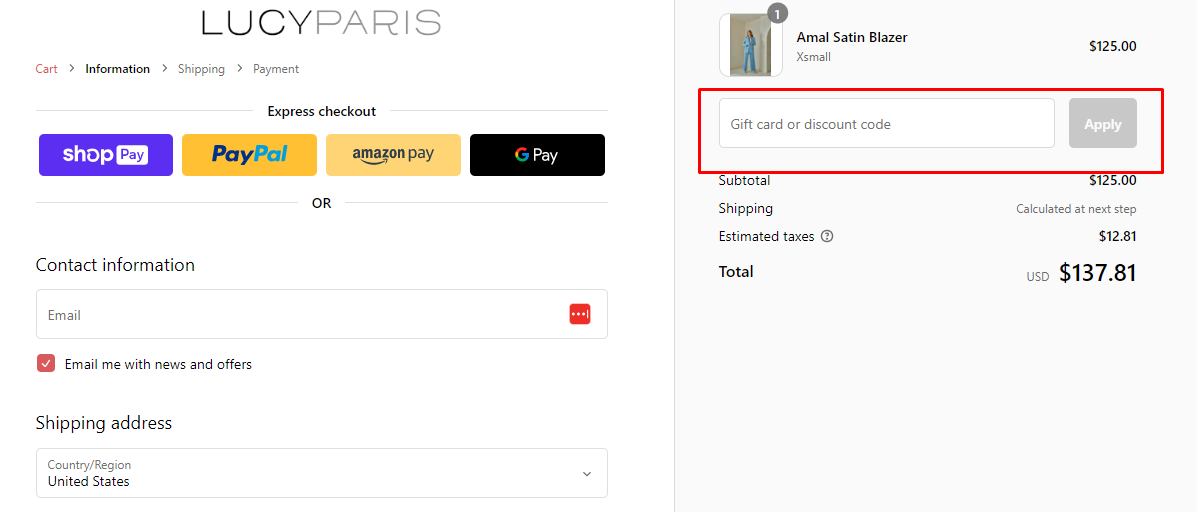The image size is (1197, 512).
Task: Go back to Cart breadcrumb link
Action: point(47,69)
